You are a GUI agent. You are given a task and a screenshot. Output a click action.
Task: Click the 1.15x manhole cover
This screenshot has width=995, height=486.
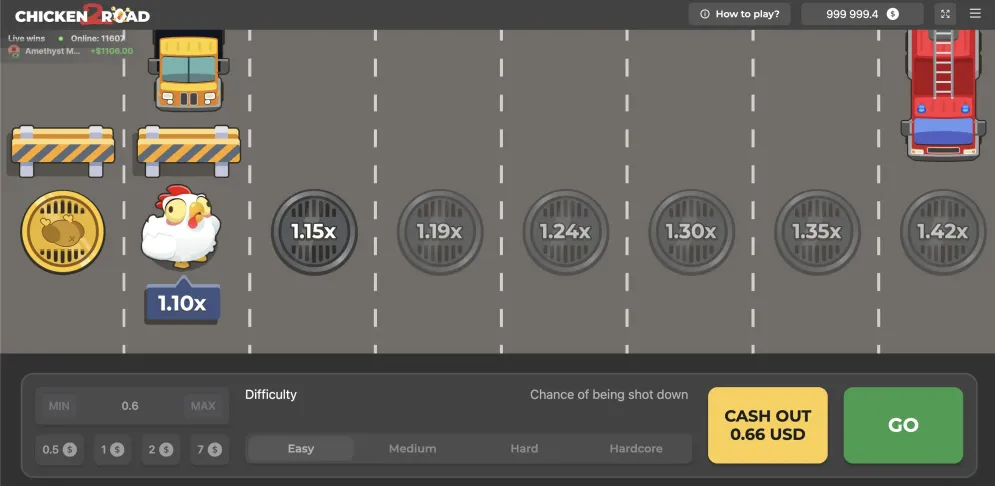click(x=314, y=232)
